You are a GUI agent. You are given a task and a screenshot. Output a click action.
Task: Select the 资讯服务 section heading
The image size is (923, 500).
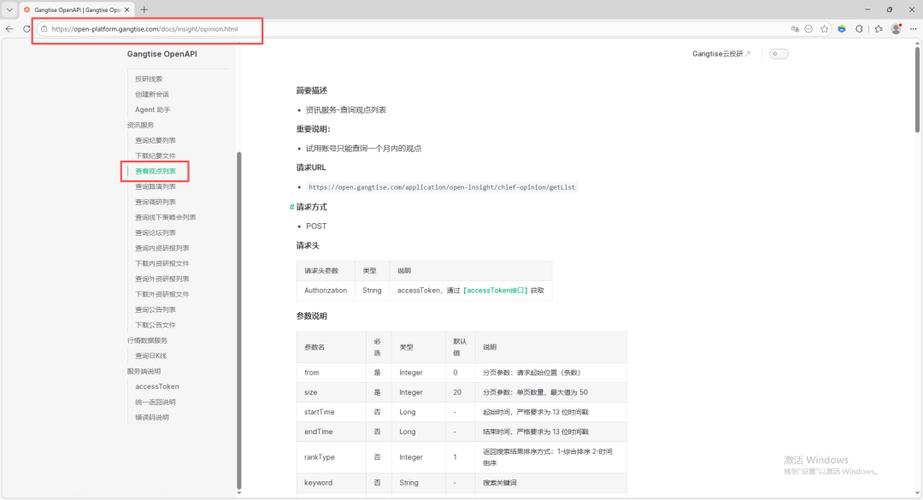[140, 125]
